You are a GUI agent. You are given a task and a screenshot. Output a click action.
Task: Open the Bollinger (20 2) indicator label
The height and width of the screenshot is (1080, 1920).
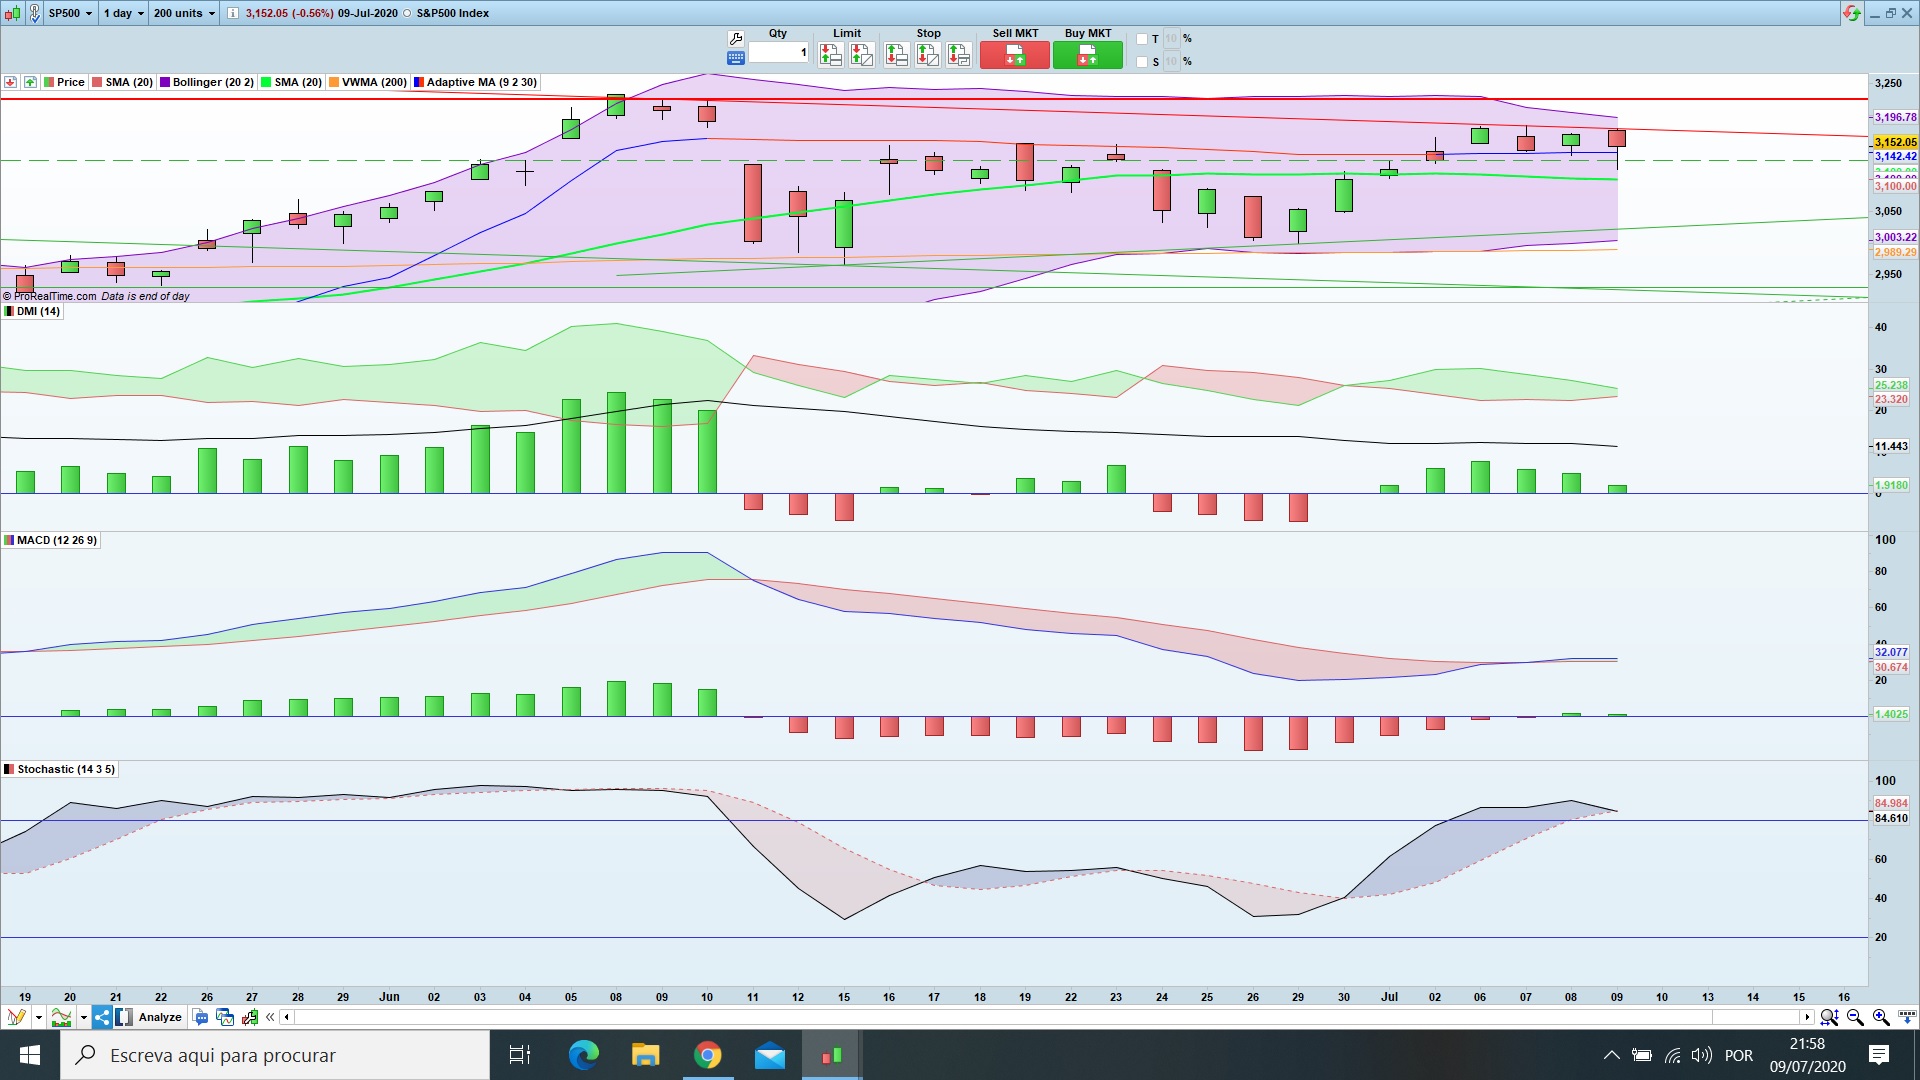tap(213, 82)
